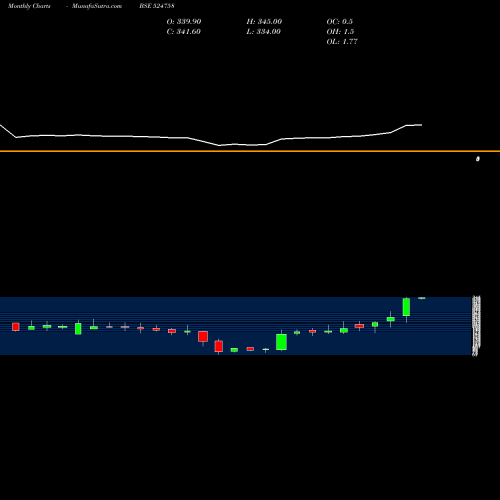Screen dimensions: 500x500
Task: Click the close value 'C: 341.60'
Action: point(184,32)
